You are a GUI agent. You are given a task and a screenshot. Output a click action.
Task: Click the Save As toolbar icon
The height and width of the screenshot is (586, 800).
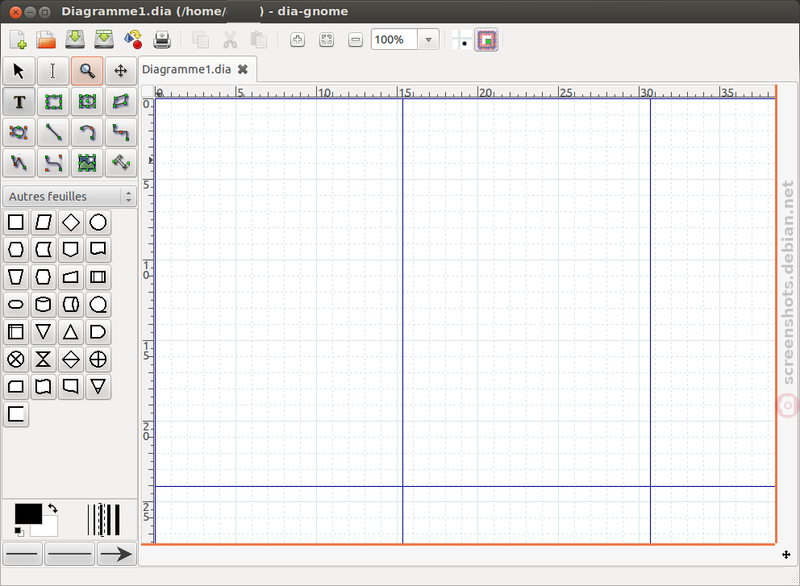pyautogui.click(x=104, y=39)
